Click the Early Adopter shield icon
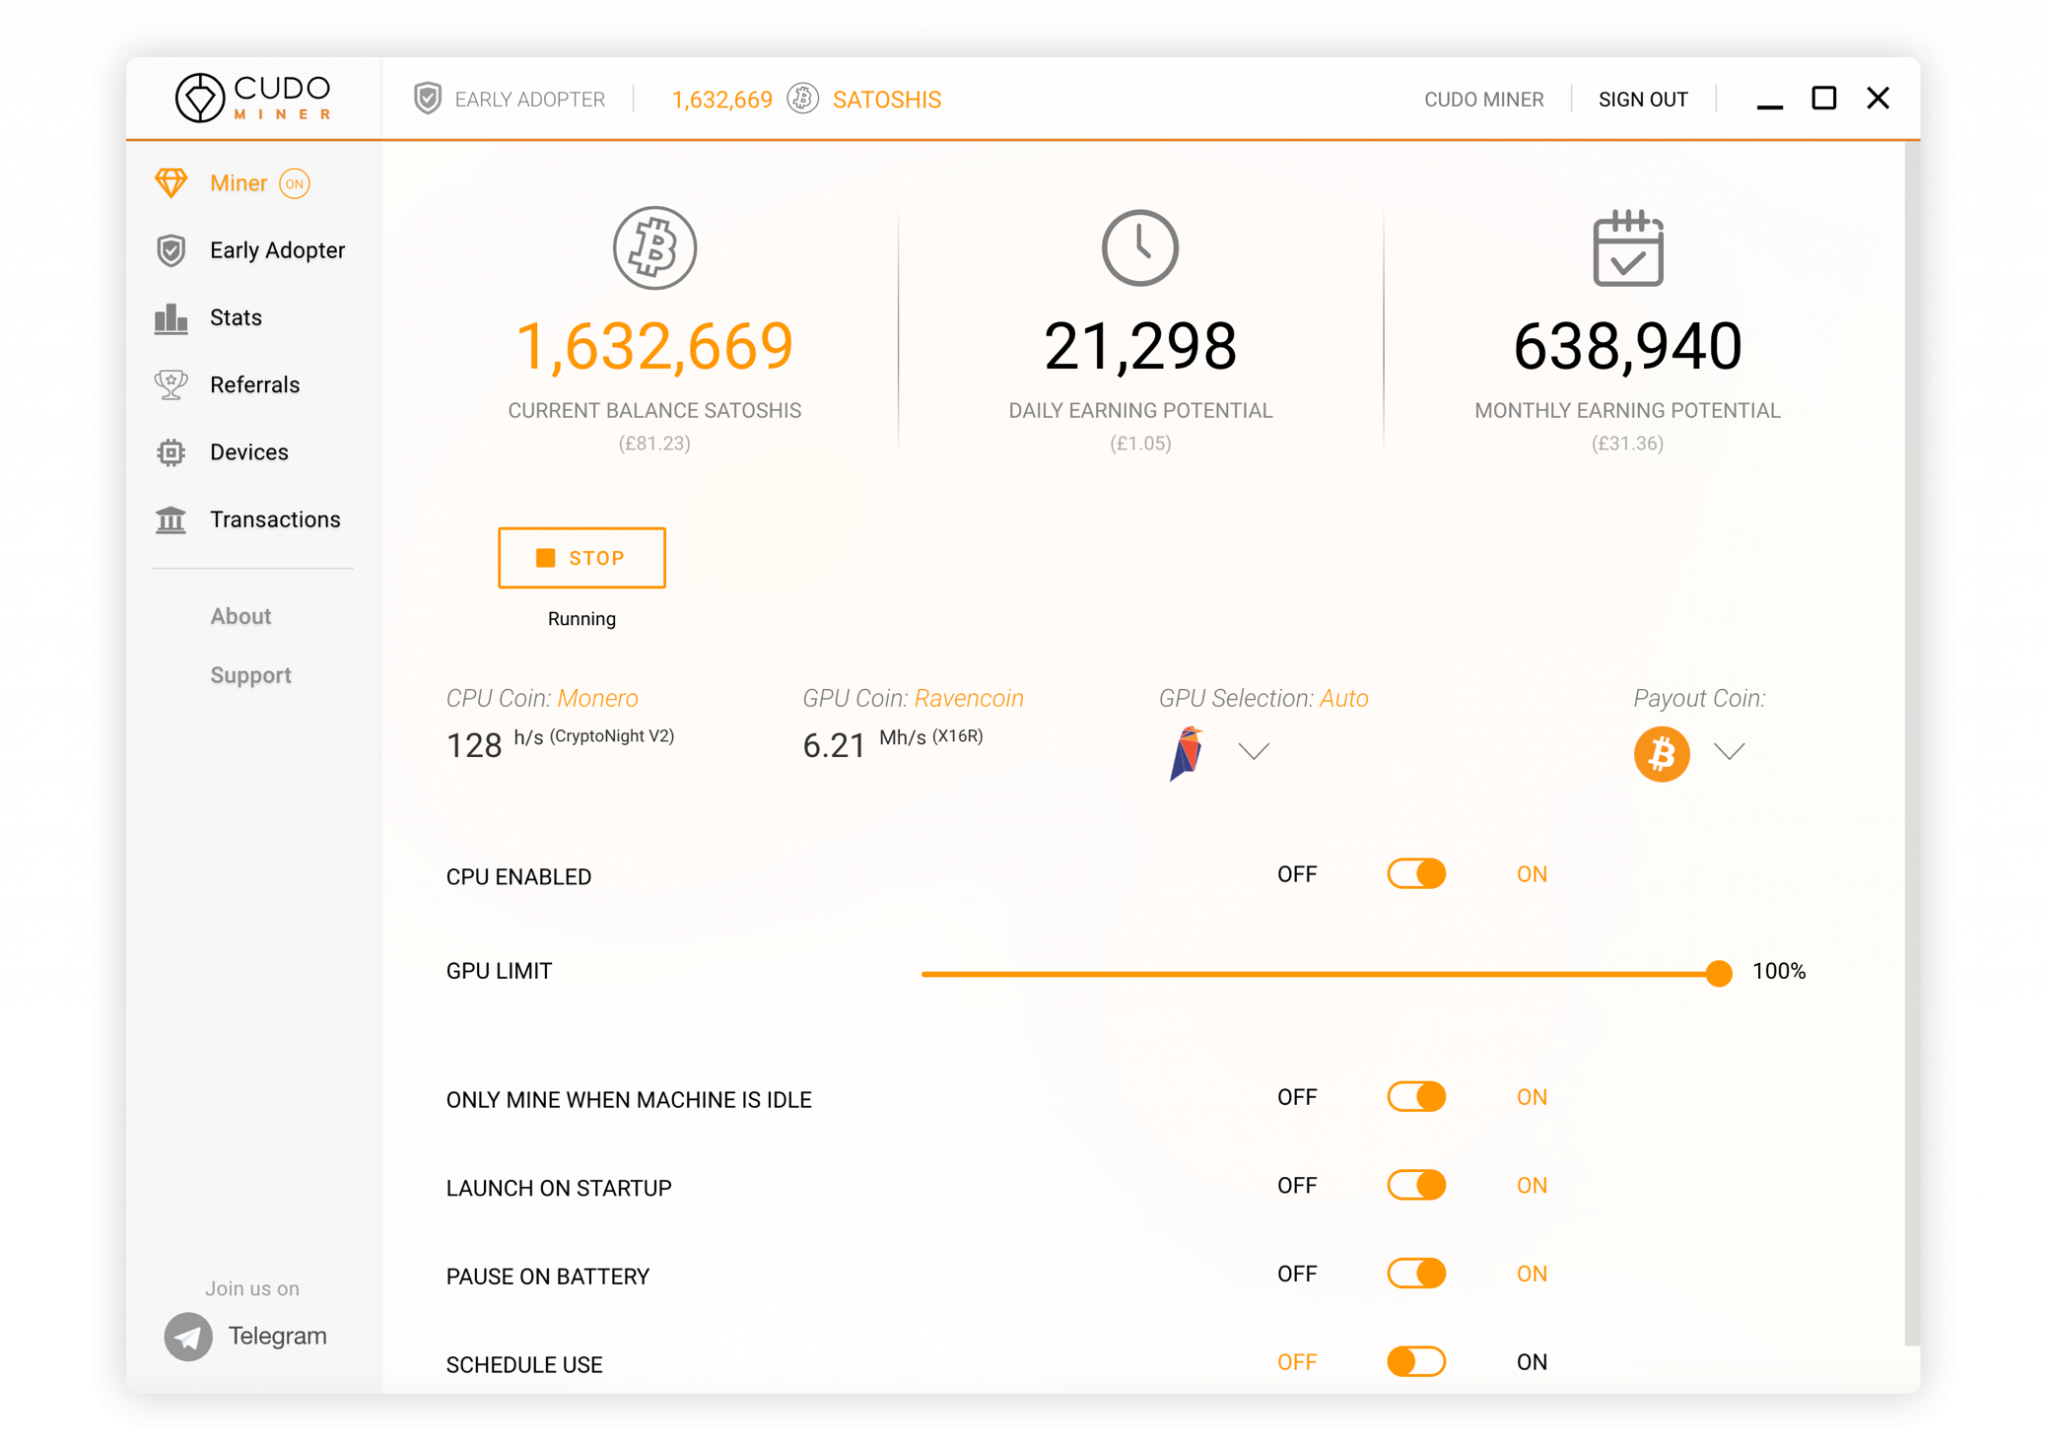2048x1449 pixels. coord(172,250)
